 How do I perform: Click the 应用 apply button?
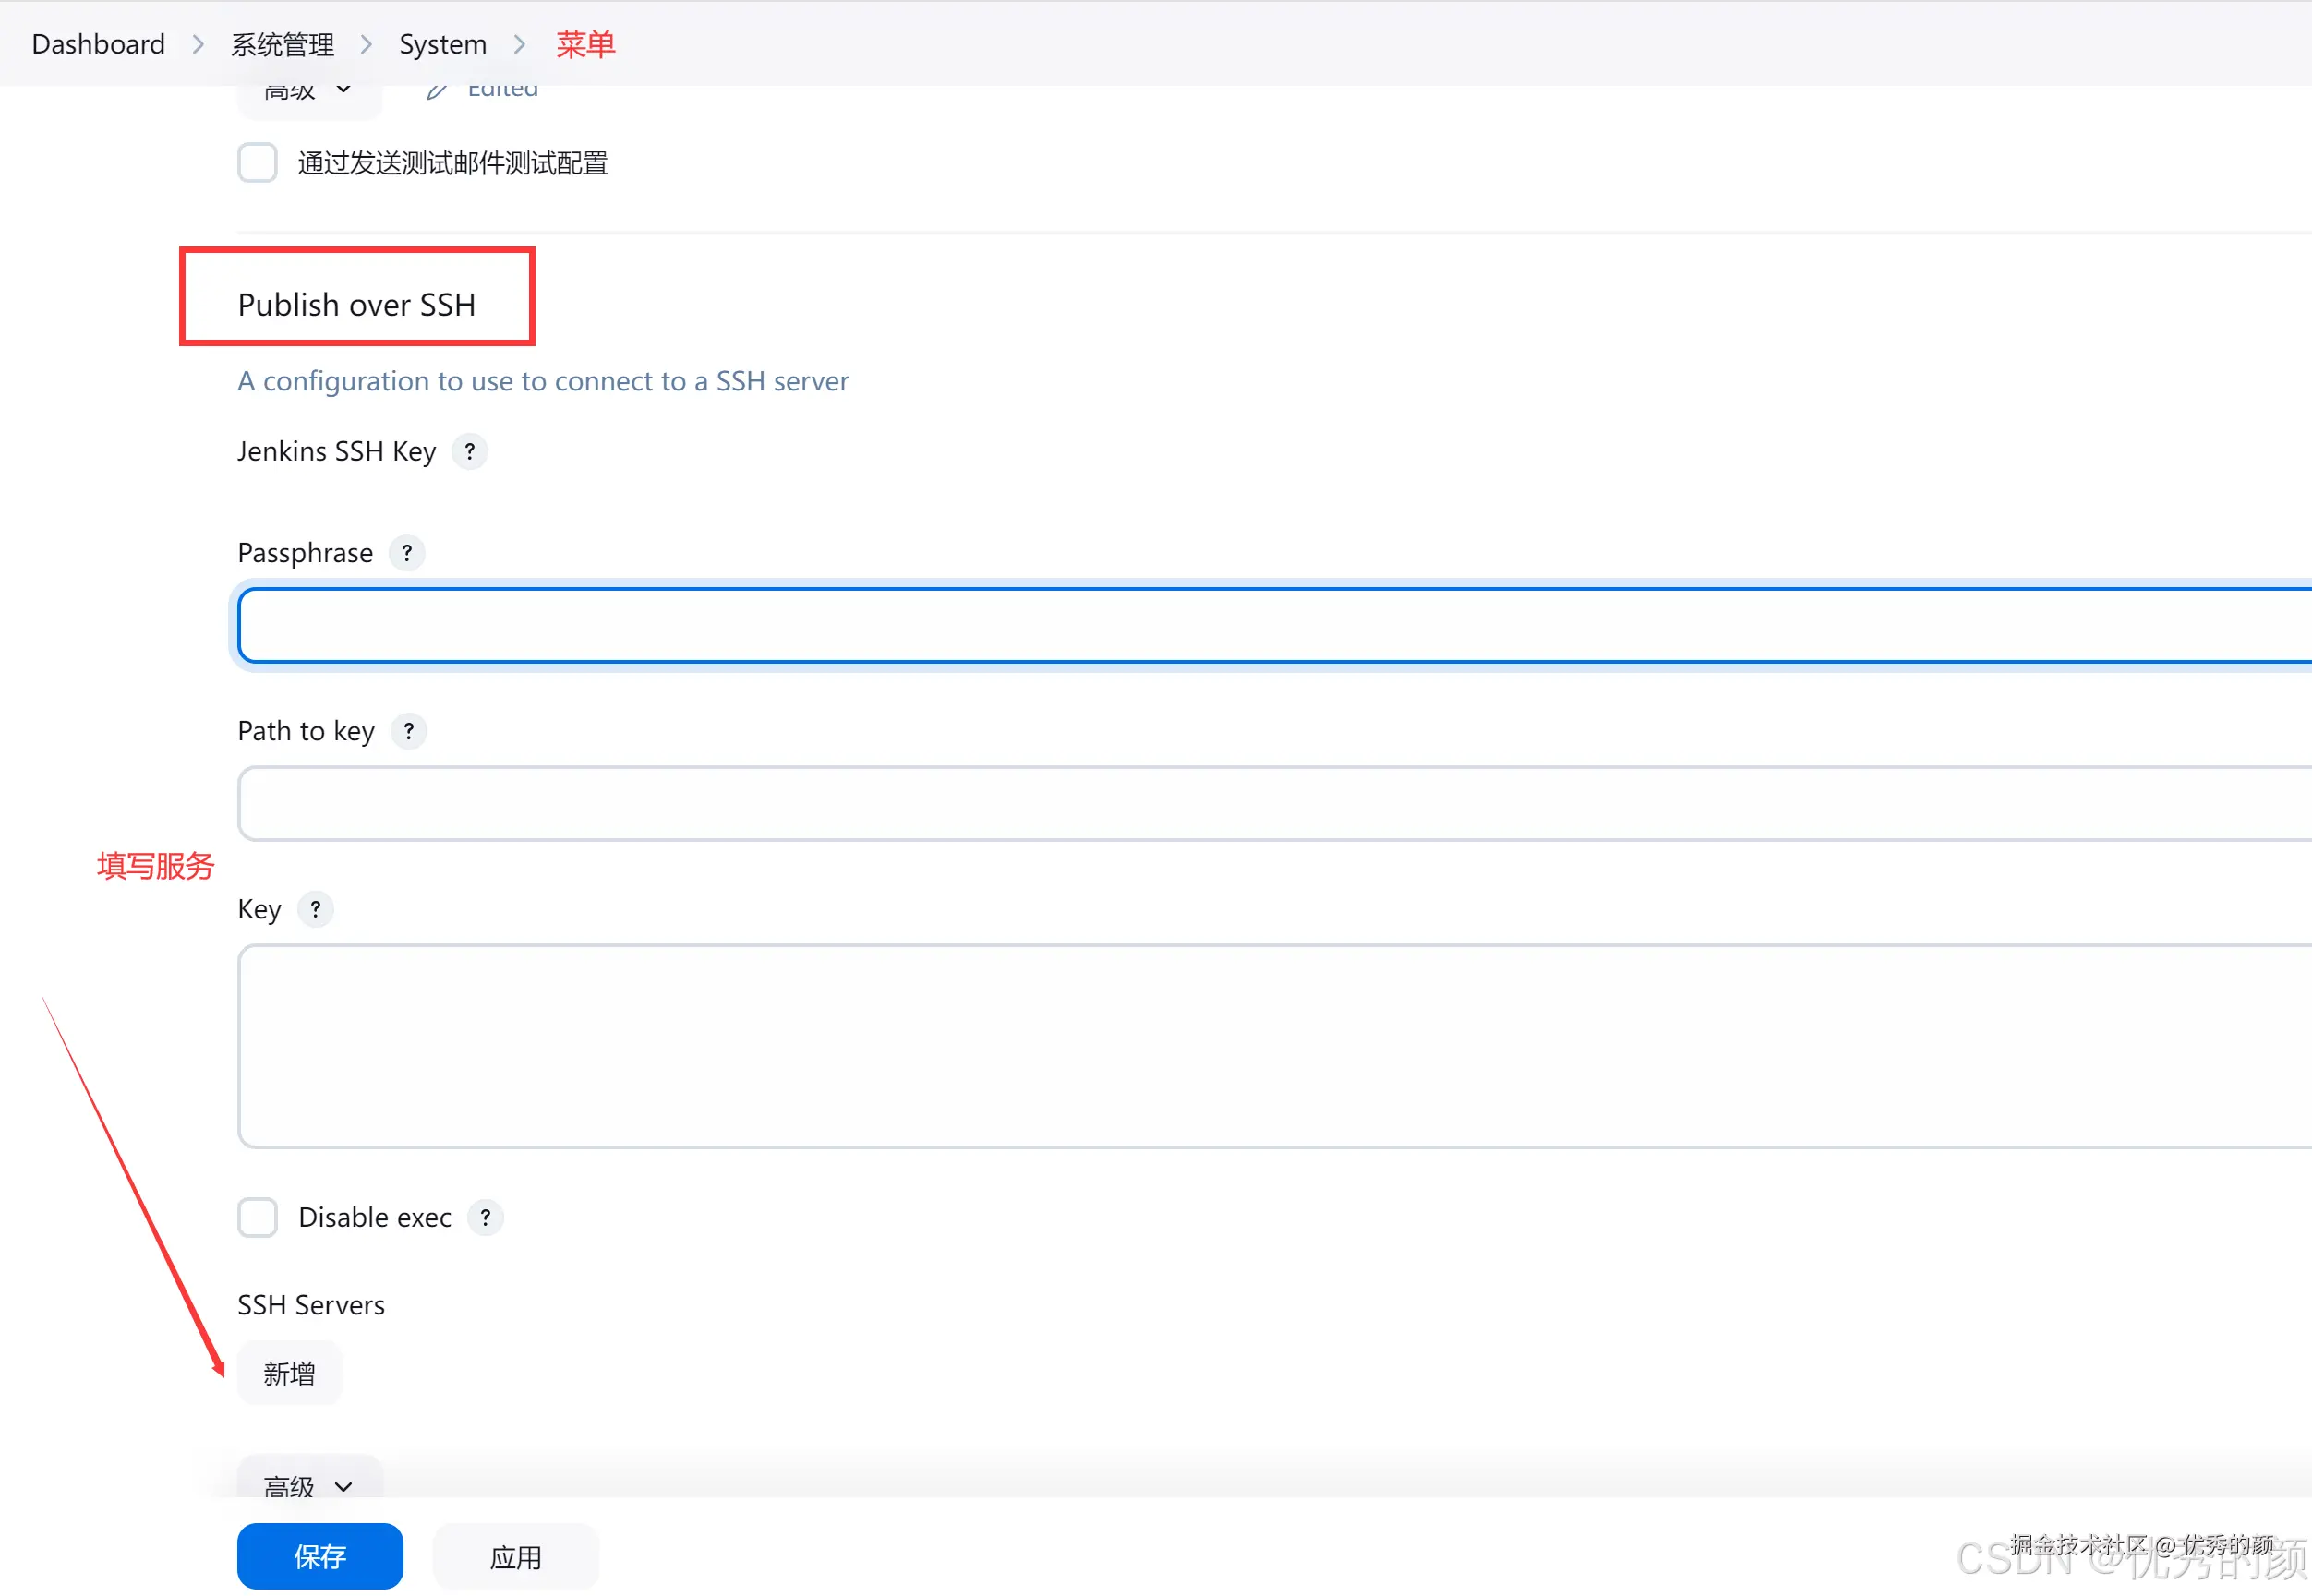point(515,1556)
